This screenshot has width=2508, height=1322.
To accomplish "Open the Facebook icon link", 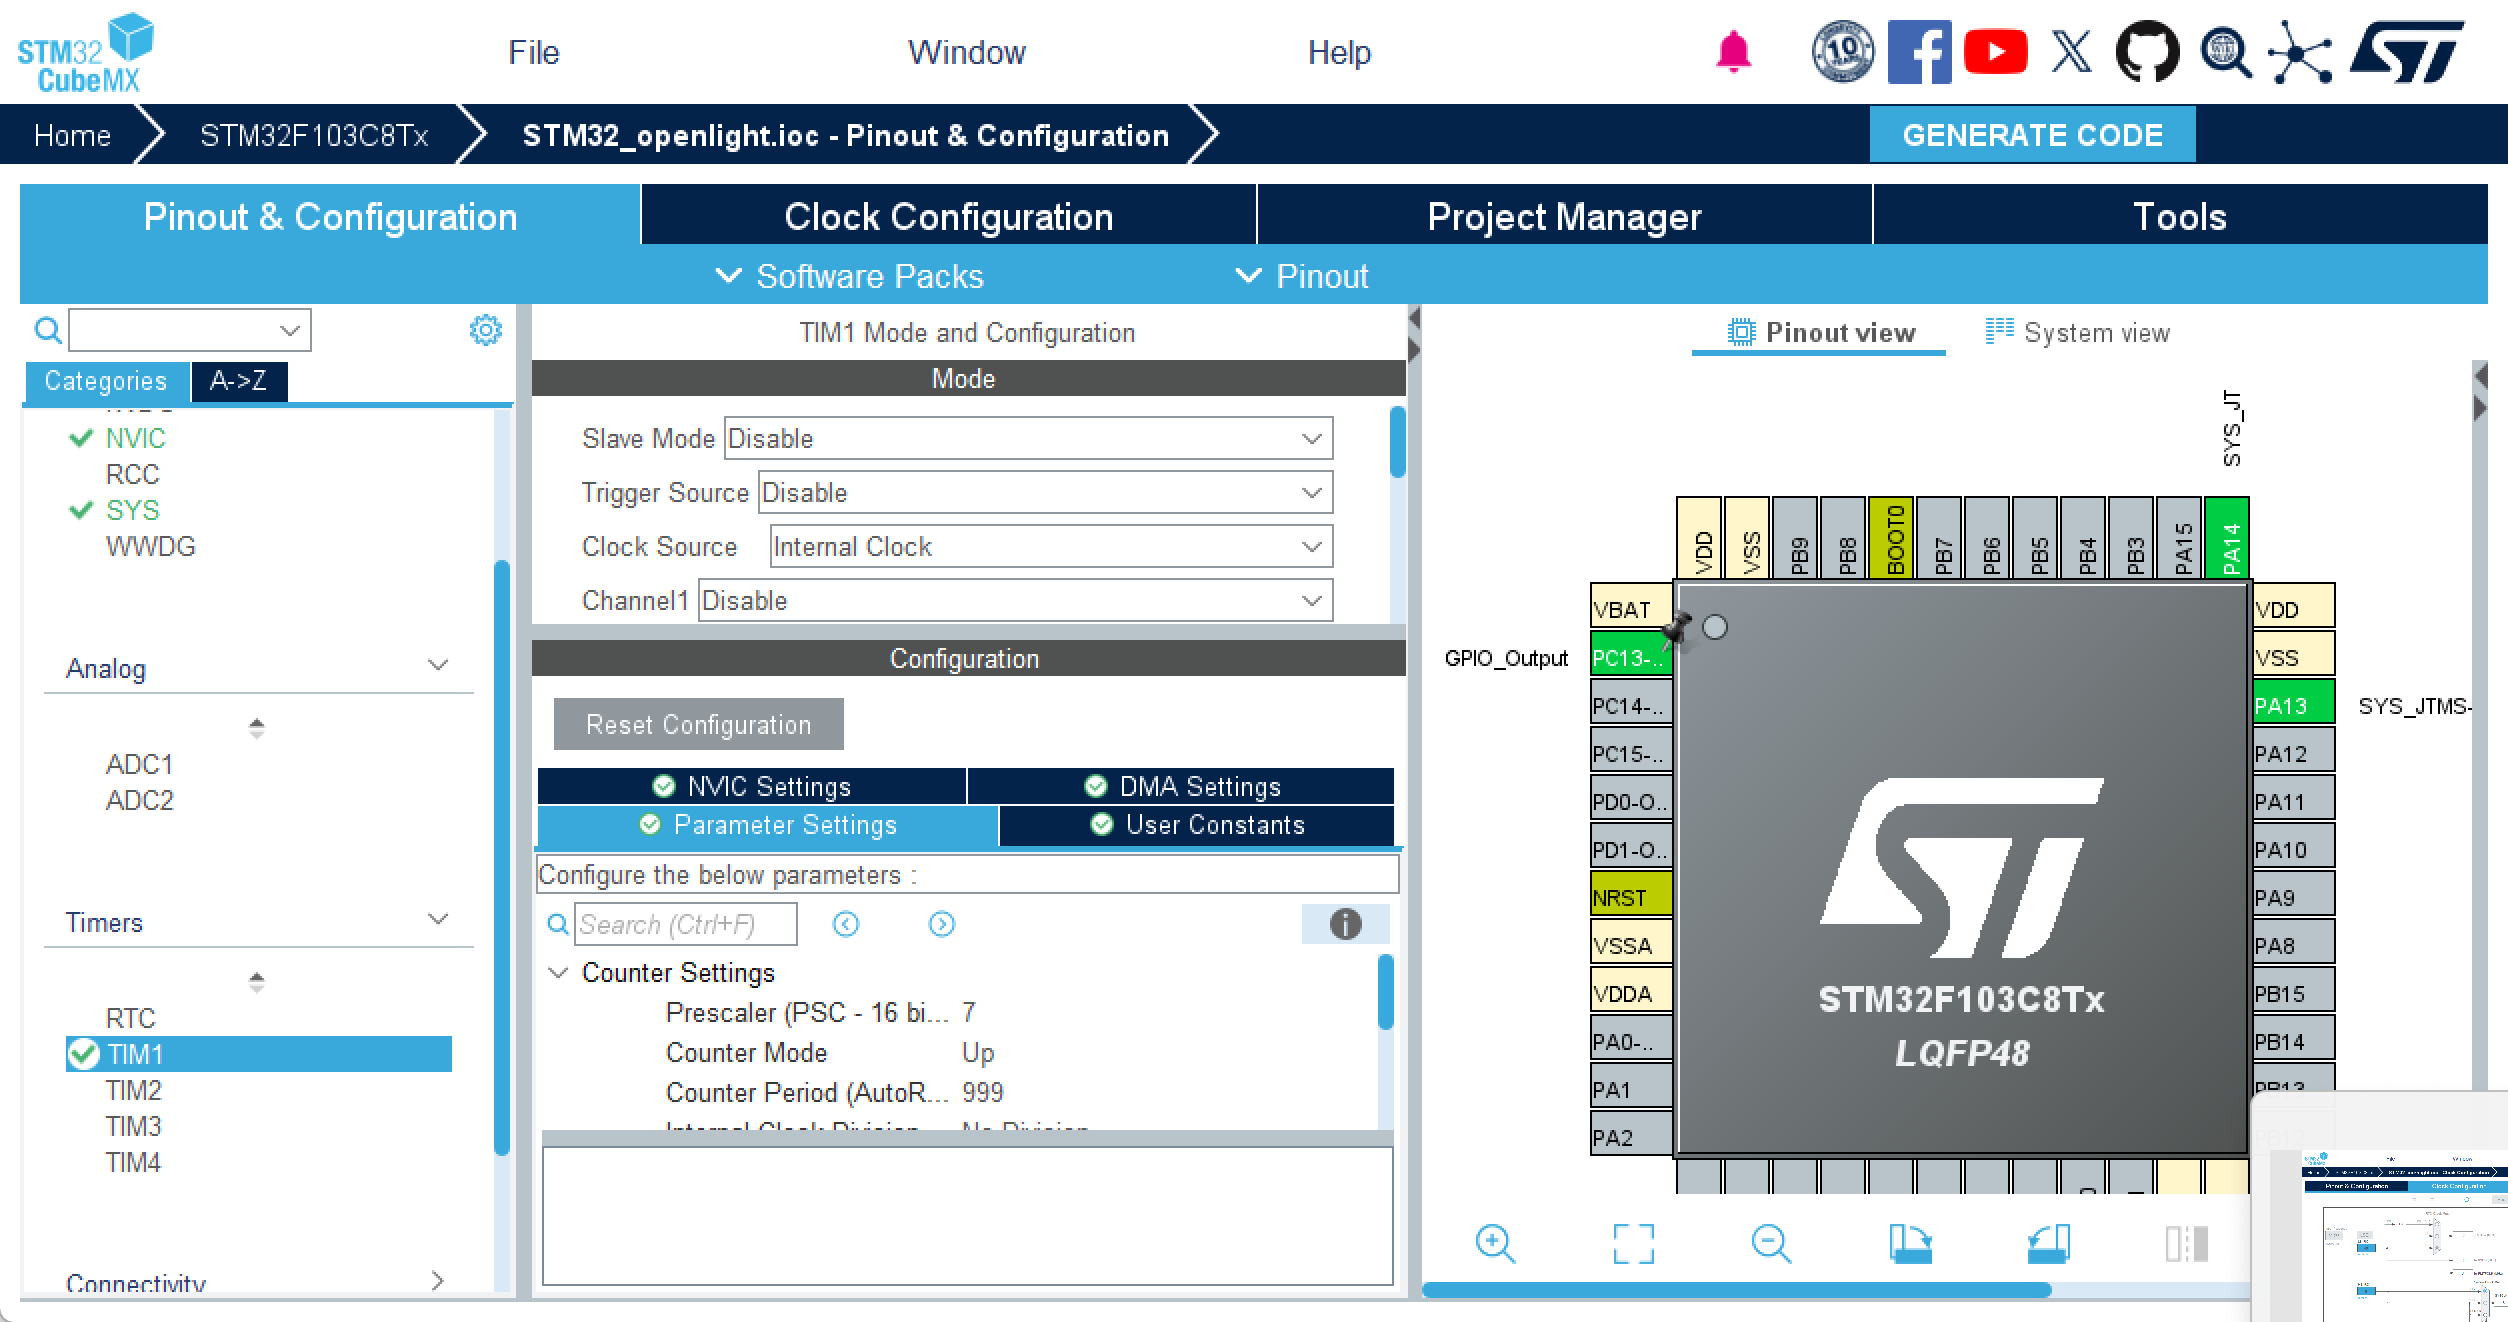I will tap(1919, 51).
